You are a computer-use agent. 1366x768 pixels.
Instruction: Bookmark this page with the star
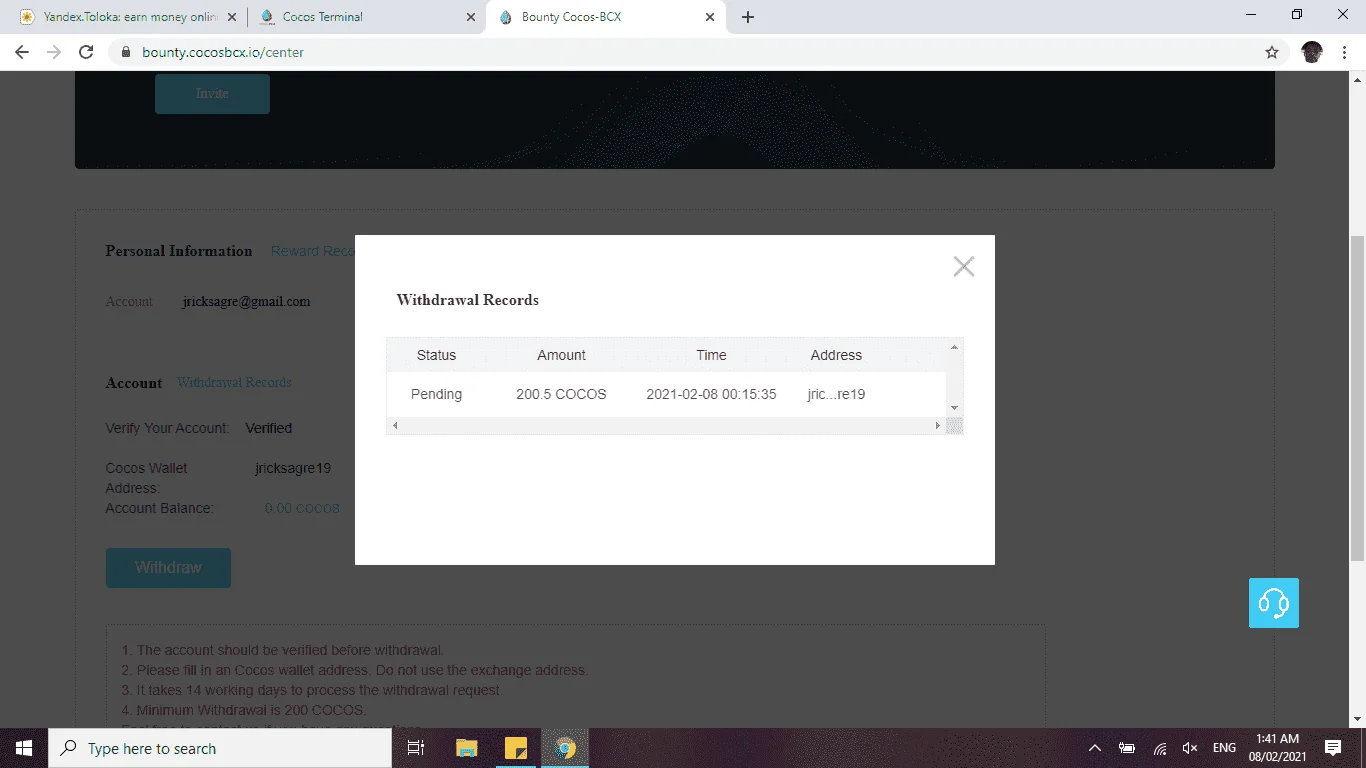1272,52
